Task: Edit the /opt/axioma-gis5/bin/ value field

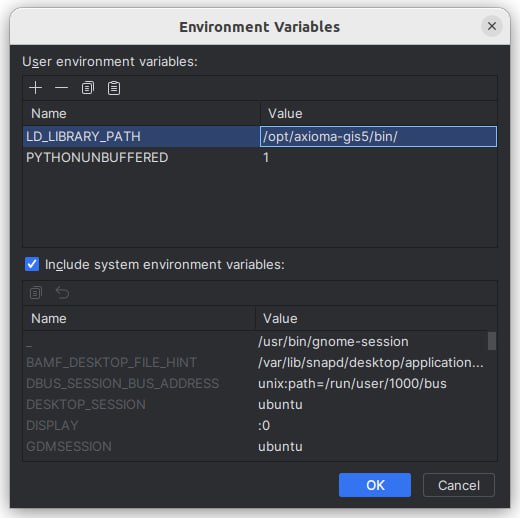Action: [x=378, y=136]
